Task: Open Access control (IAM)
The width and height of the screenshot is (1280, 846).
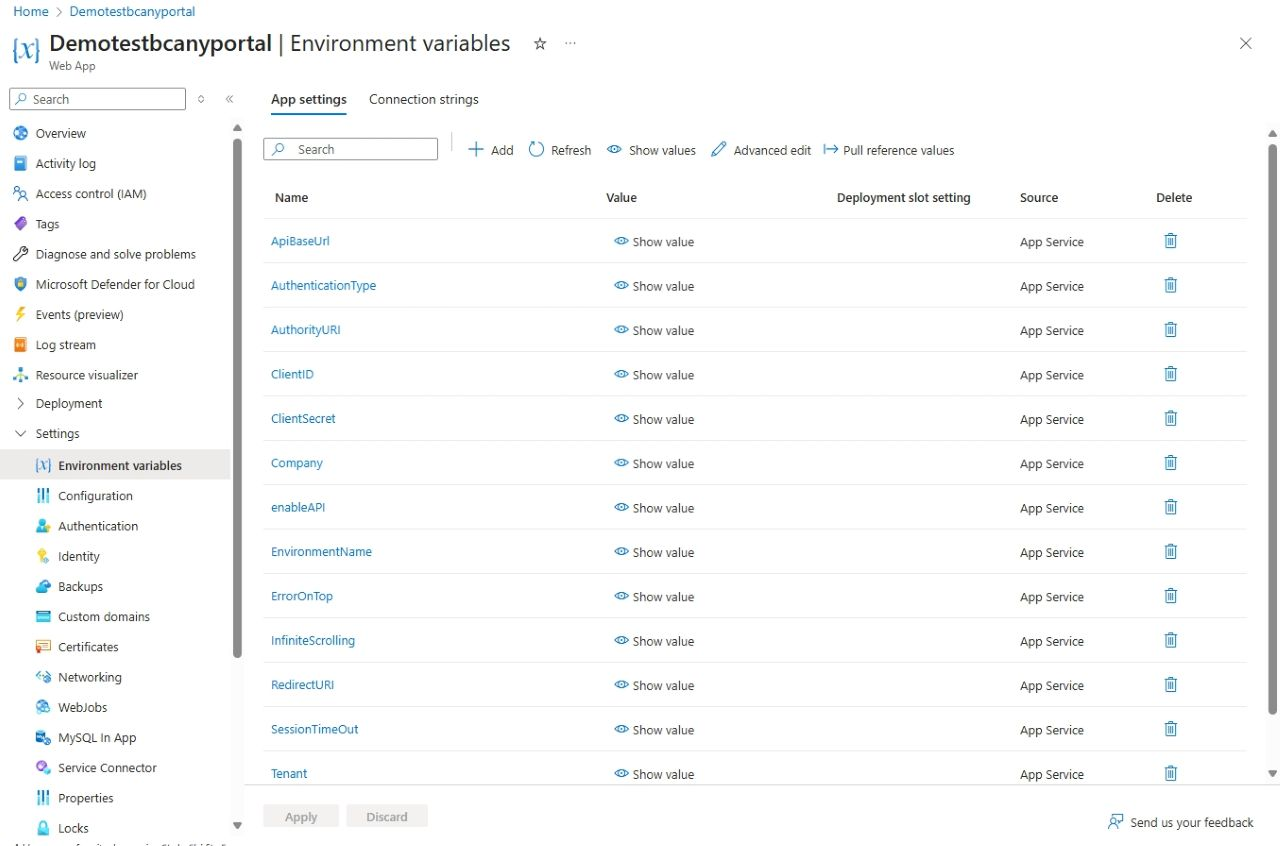Action: click(x=90, y=194)
